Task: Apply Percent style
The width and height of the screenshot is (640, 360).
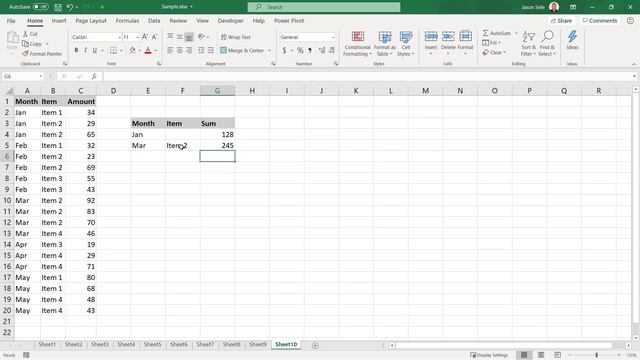Action: click(300, 50)
